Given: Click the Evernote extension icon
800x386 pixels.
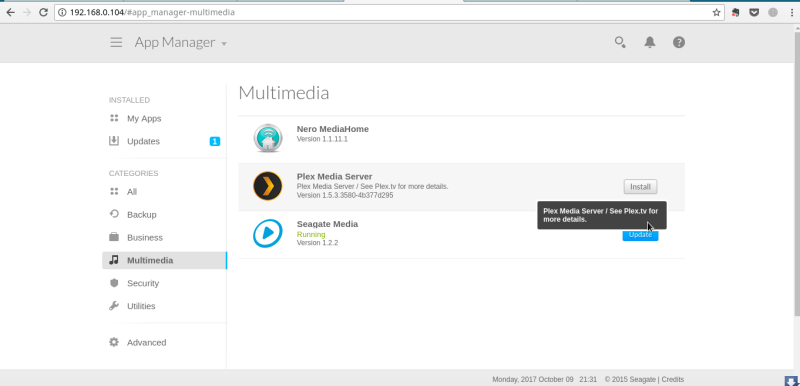Looking at the screenshot, I should pos(735,12).
